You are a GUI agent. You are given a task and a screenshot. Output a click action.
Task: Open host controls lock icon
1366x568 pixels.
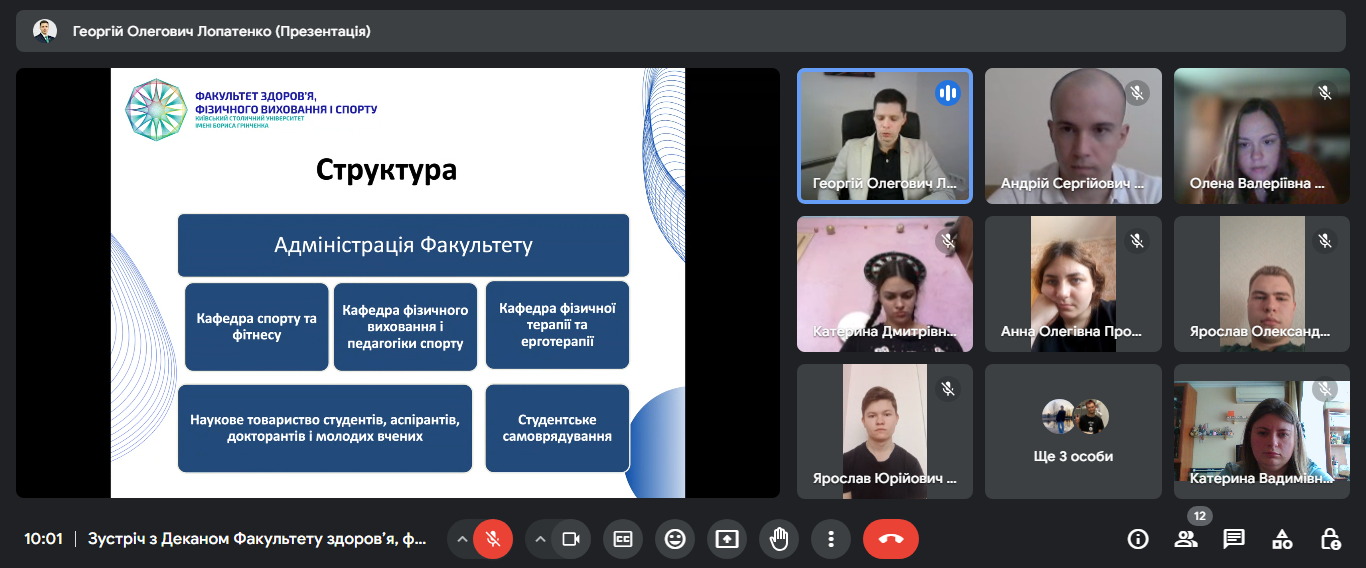[1330, 539]
